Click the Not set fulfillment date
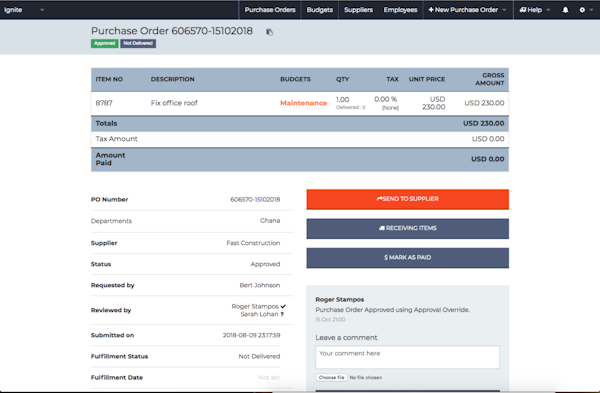This screenshot has width=600, height=393. [x=269, y=378]
